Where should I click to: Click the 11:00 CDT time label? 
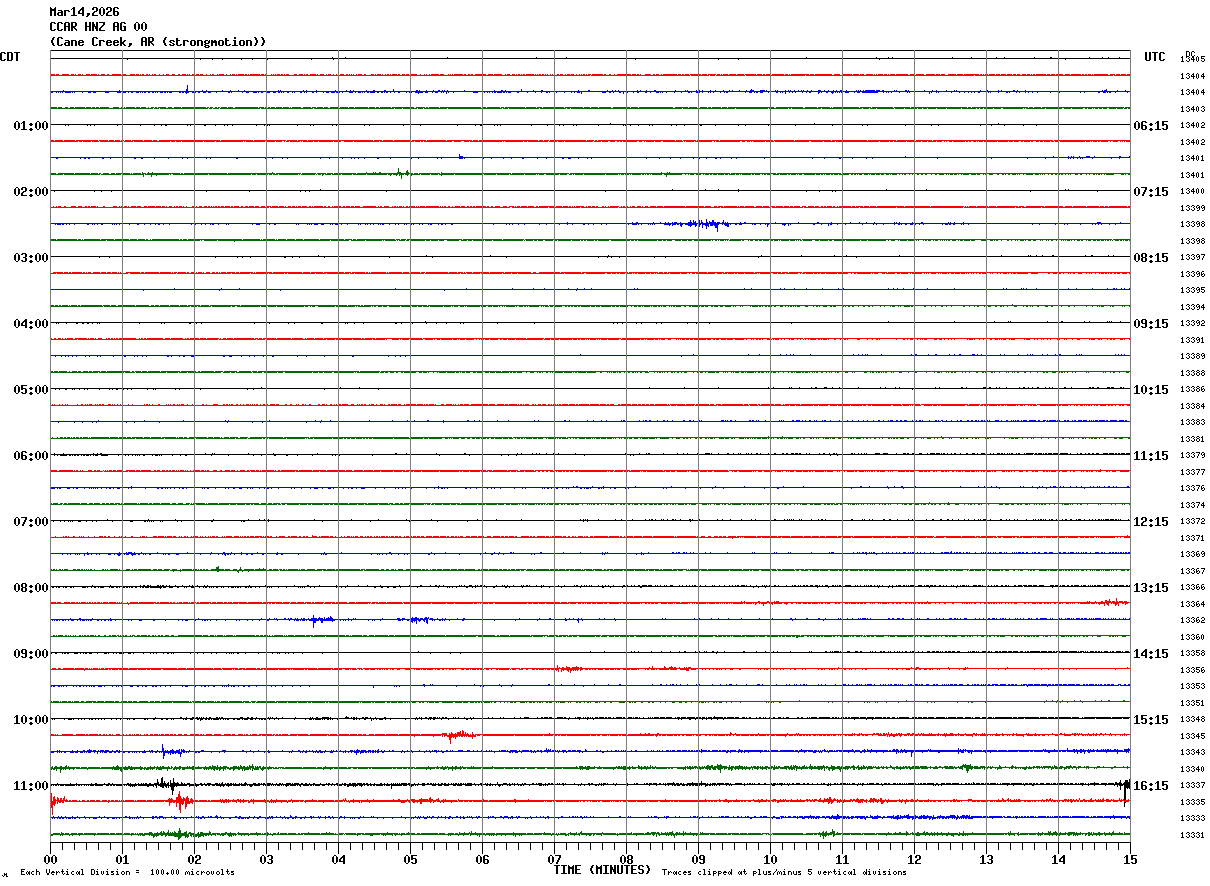click(x=31, y=786)
